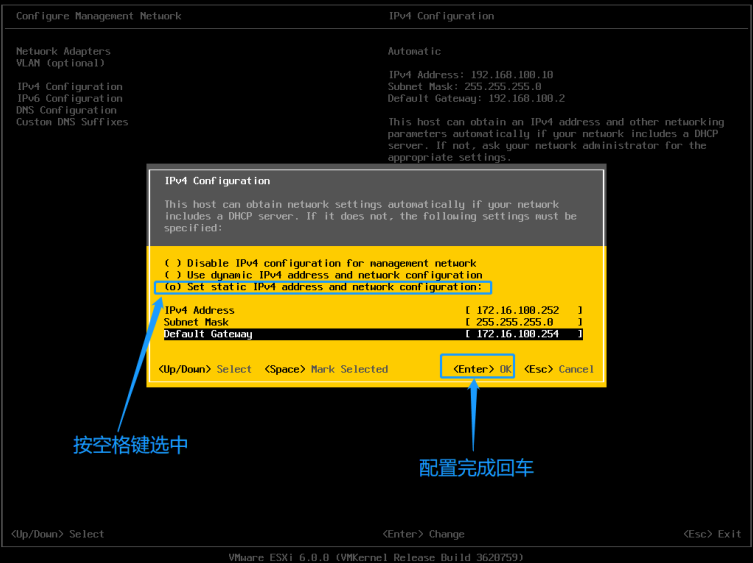Select Network Adapters menu entry
The width and height of the screenshot is (753, 563).
coord(63,51)
